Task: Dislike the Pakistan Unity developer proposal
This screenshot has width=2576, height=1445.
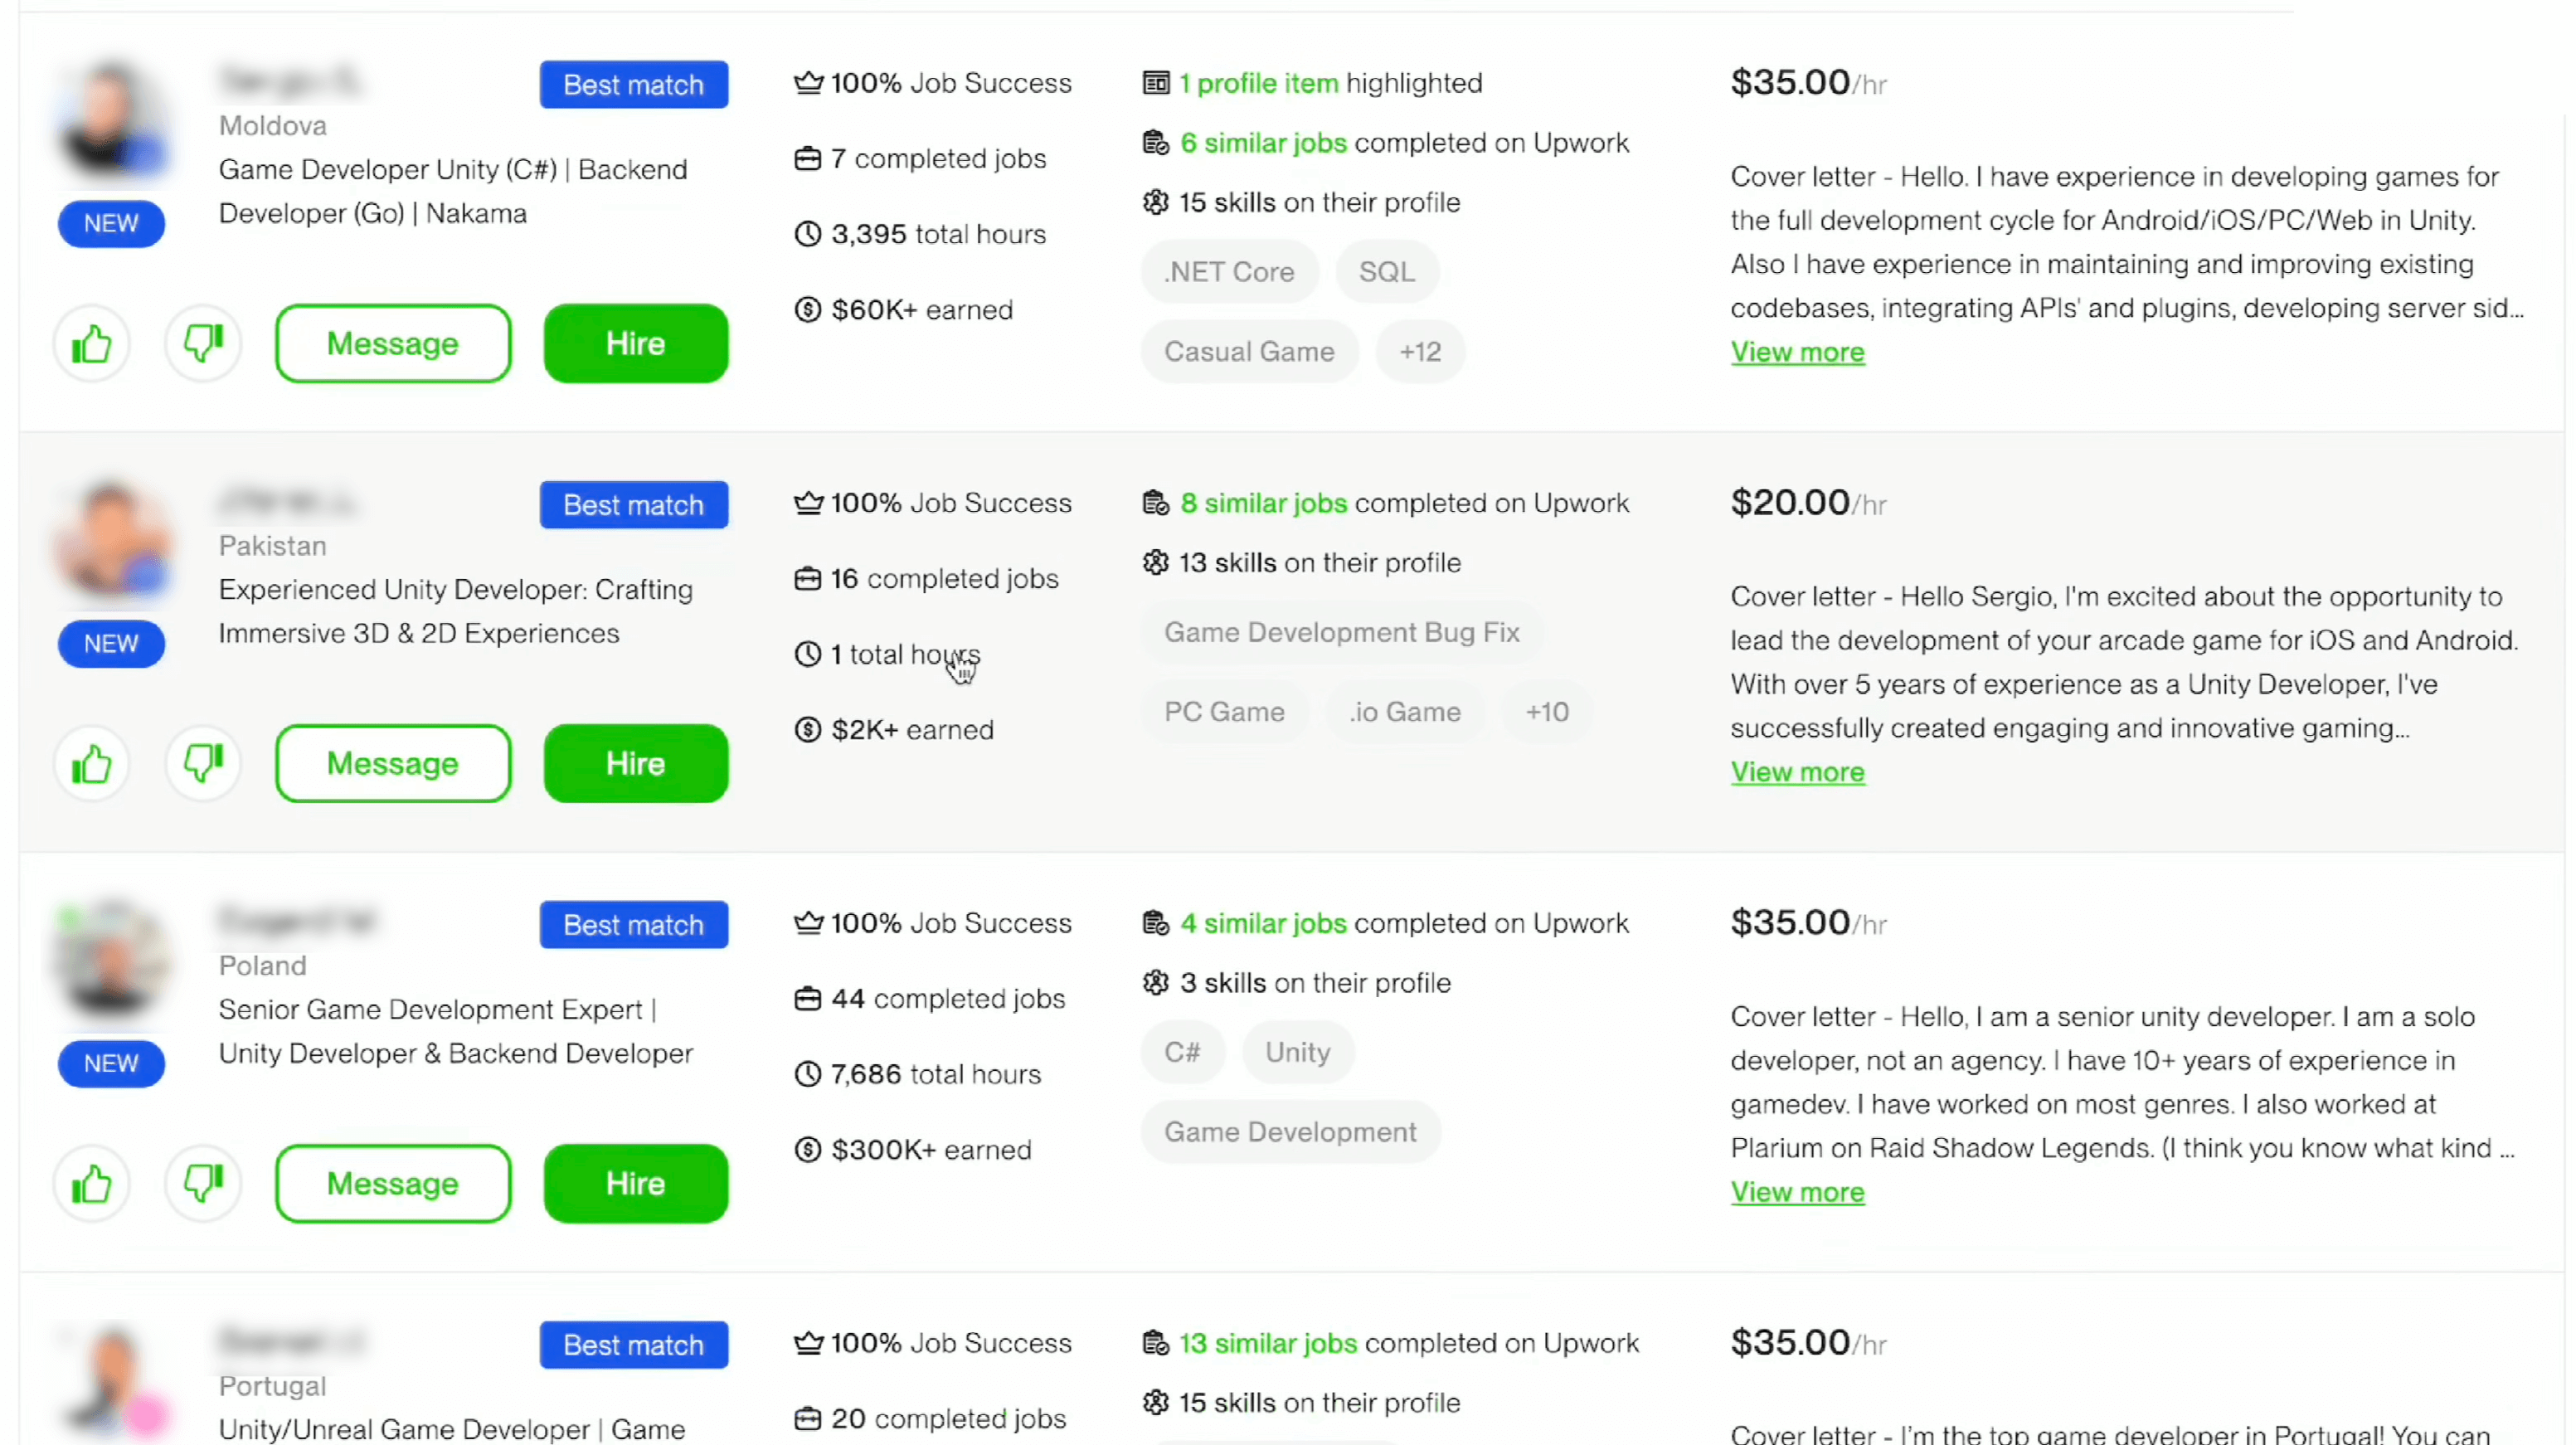Action: (x=203, y=764)
